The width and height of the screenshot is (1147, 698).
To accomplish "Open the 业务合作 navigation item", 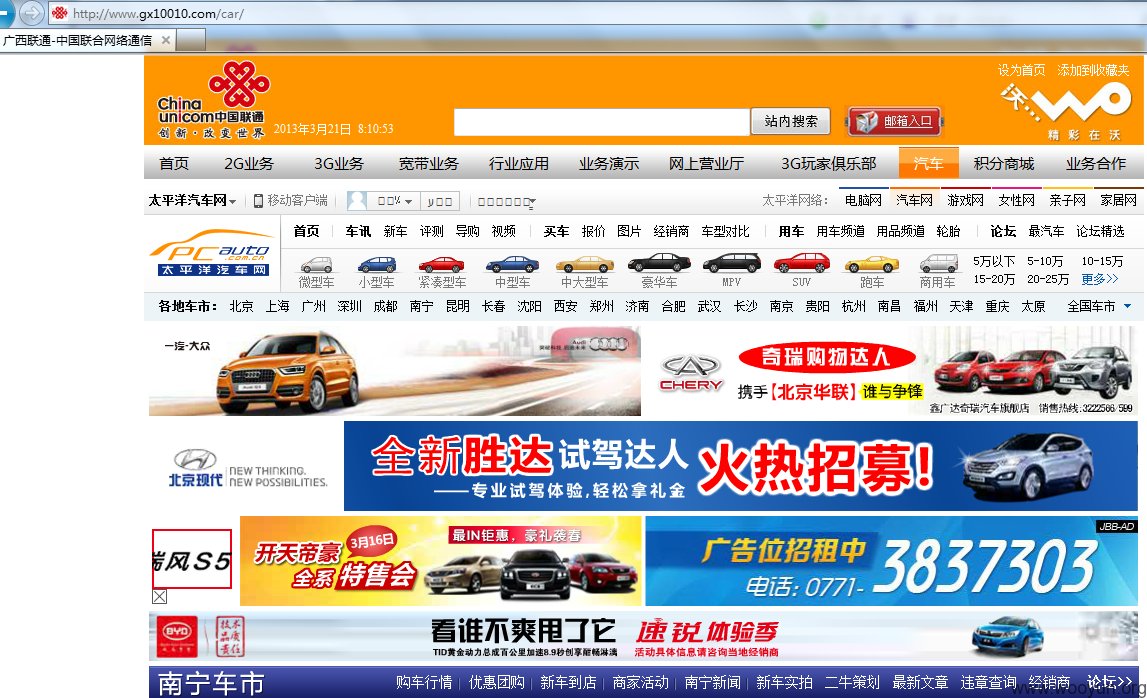I will point(1096,164).
